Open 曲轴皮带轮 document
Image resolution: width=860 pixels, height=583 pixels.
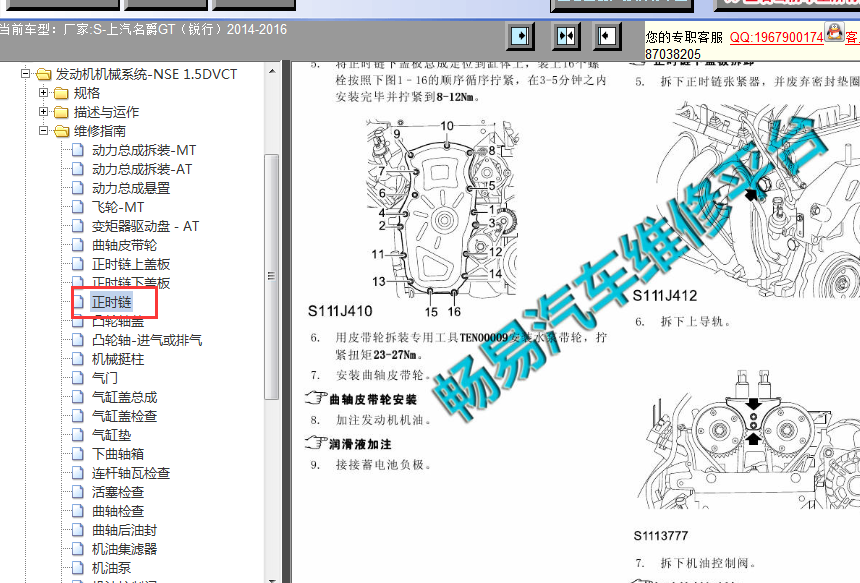click(x=125, y=245)
